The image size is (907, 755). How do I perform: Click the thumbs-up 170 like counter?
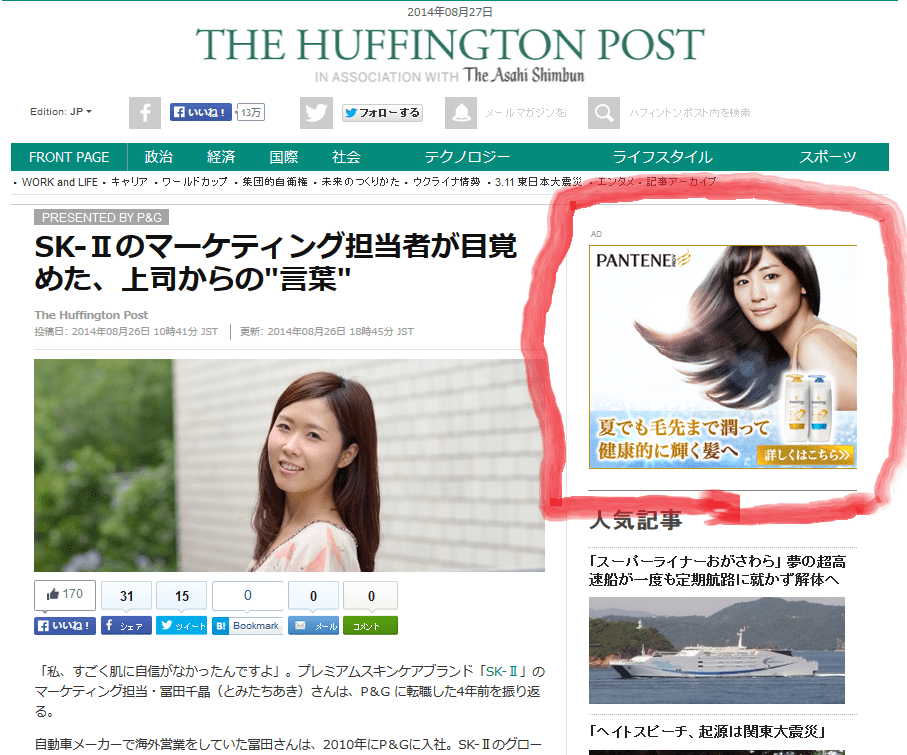[65, 595]
